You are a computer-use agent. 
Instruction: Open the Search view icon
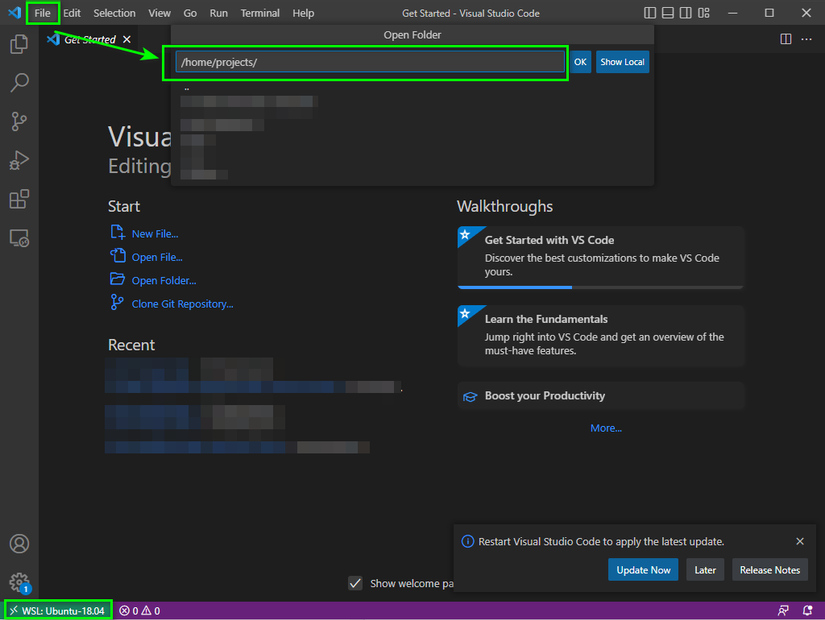[x=19, y=83]
